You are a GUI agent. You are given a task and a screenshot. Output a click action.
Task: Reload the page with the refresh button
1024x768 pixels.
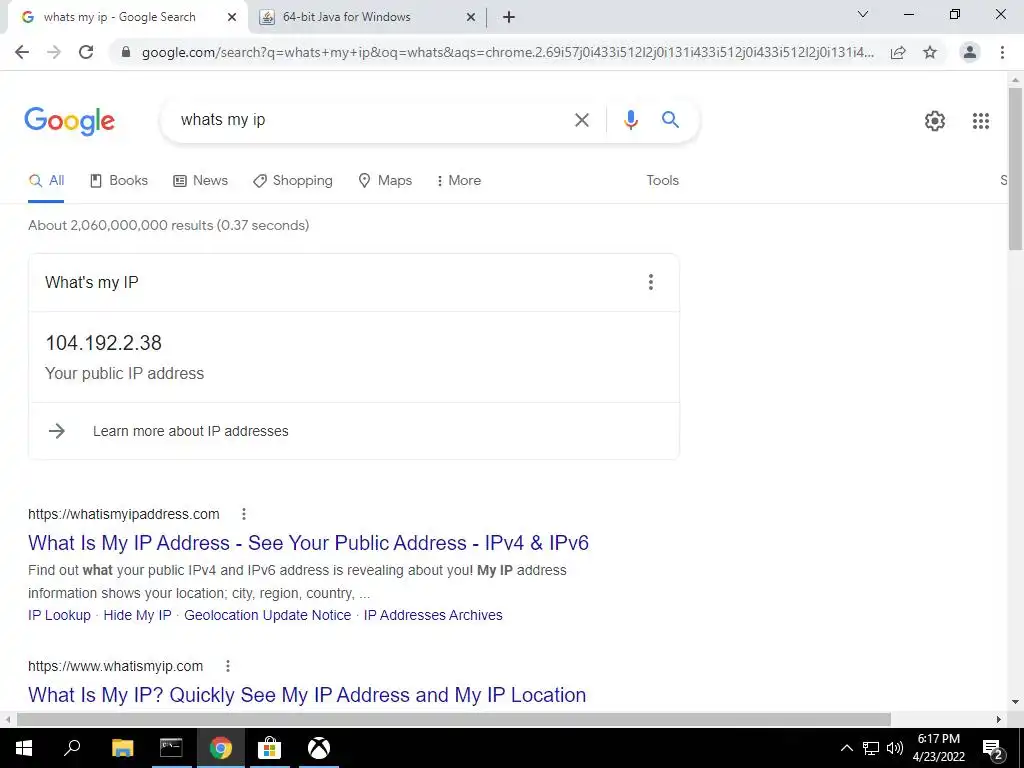[86, 52]
